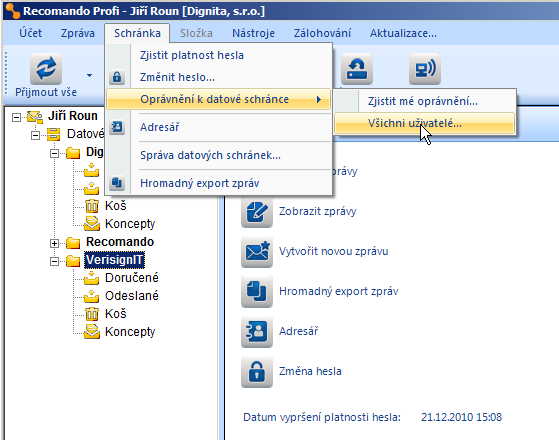Click the disabled Složka menu
The height and width of the screenshot is (440, 559).
pyautogui.click(x=196, y=33)
